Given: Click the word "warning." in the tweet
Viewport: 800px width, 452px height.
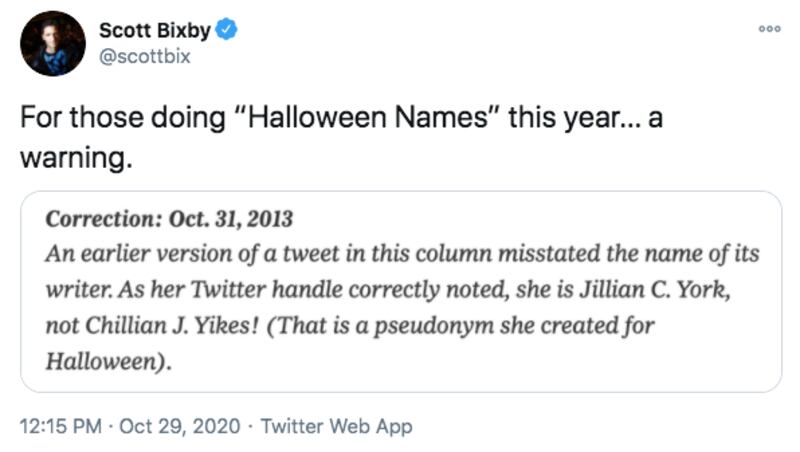Looking at the screenshot, I should (76, 157).
